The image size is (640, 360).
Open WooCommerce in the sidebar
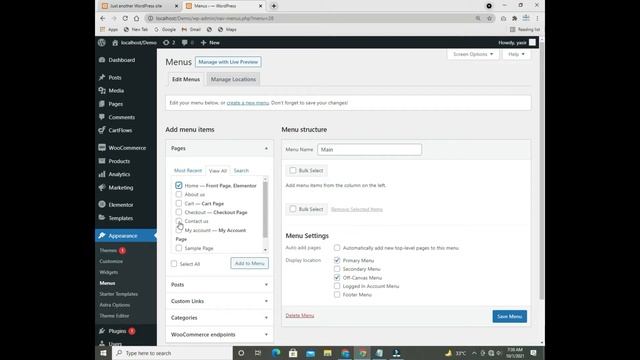(126, 148)
